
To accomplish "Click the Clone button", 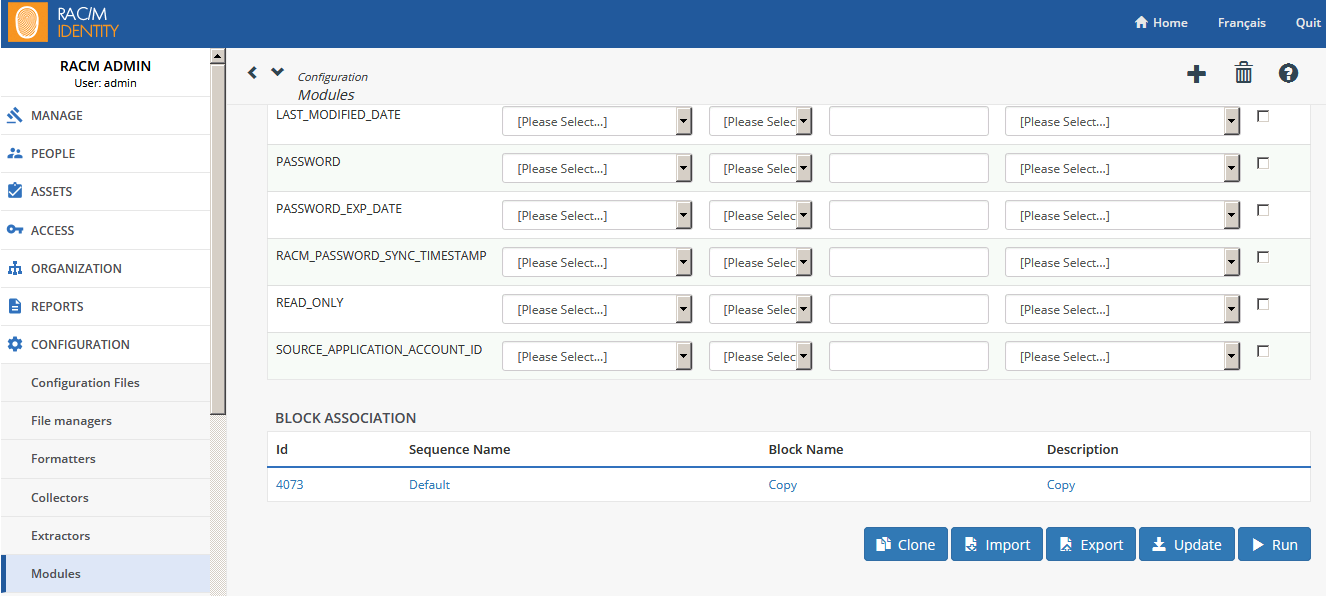I will (x=906, y=545).
